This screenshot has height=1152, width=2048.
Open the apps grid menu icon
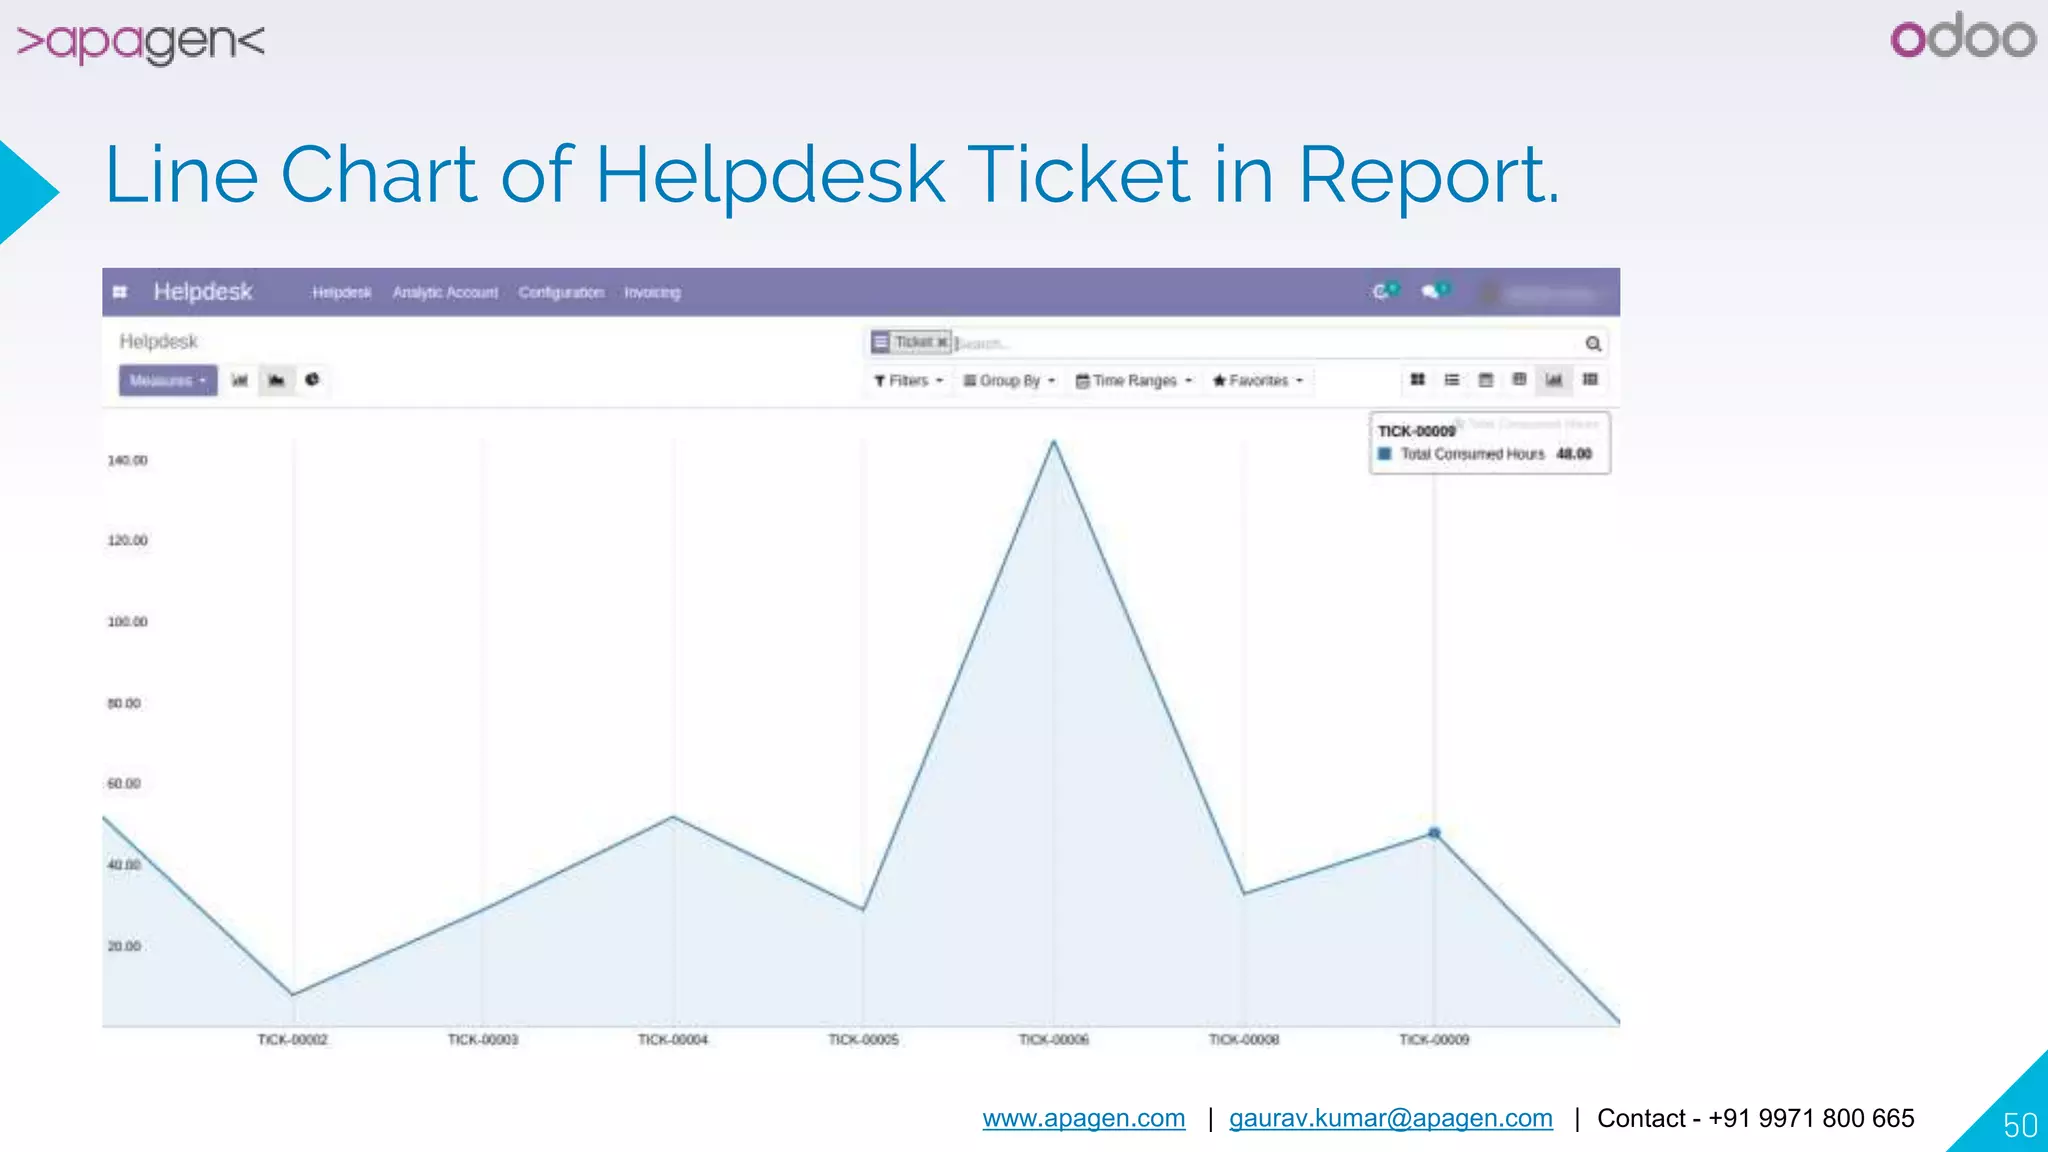tap(120, 292)
